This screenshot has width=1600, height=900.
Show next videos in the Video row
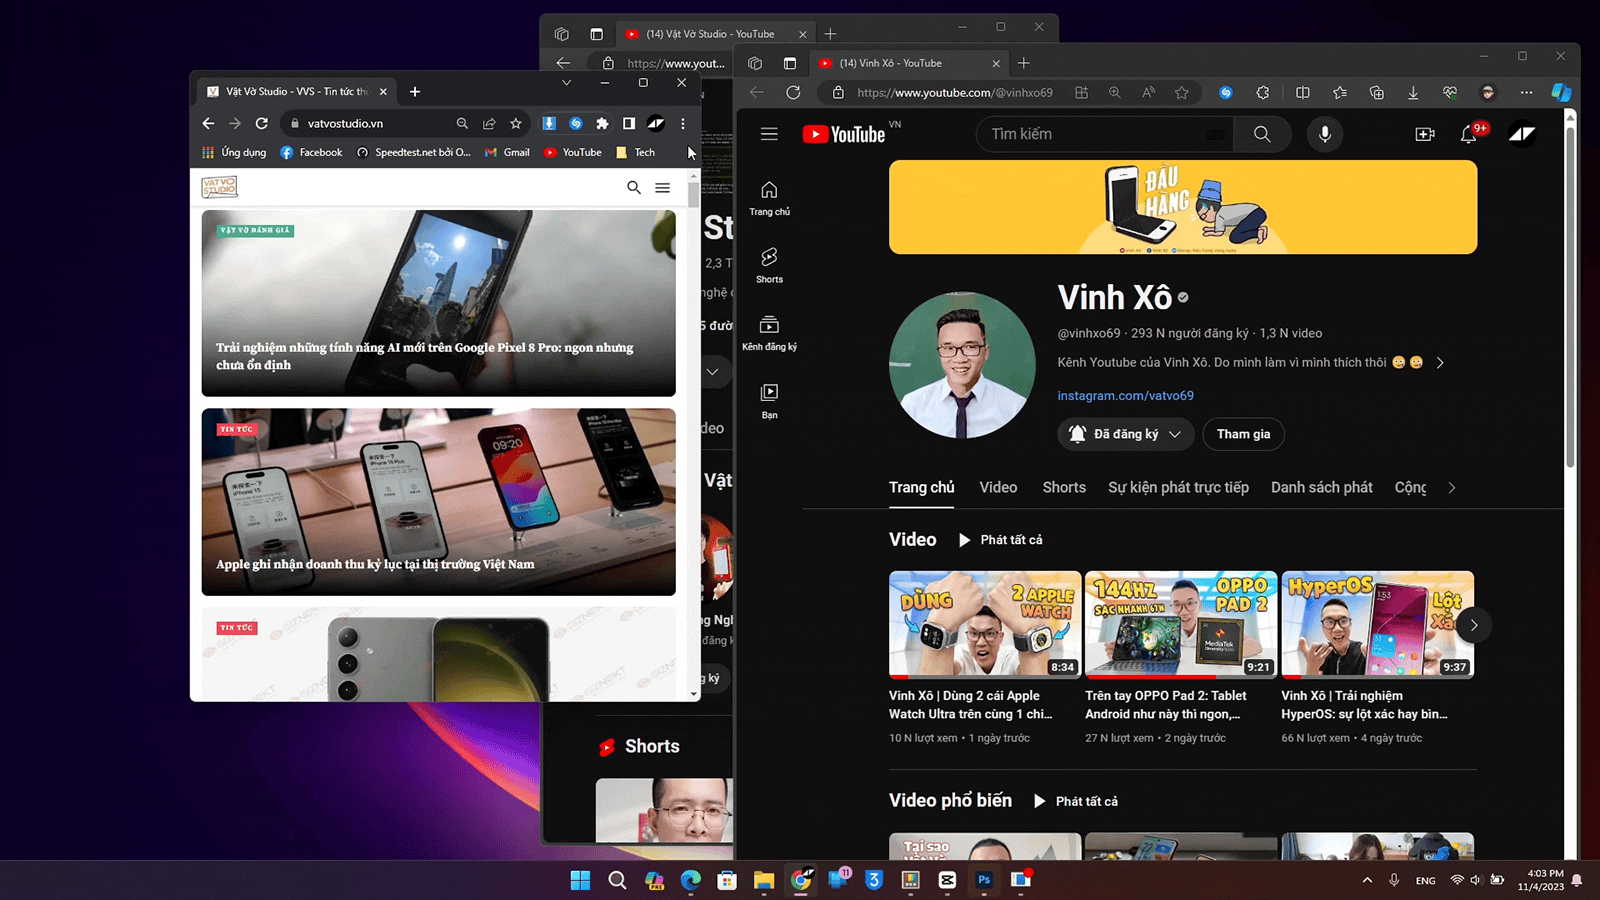pos(1474,625)
